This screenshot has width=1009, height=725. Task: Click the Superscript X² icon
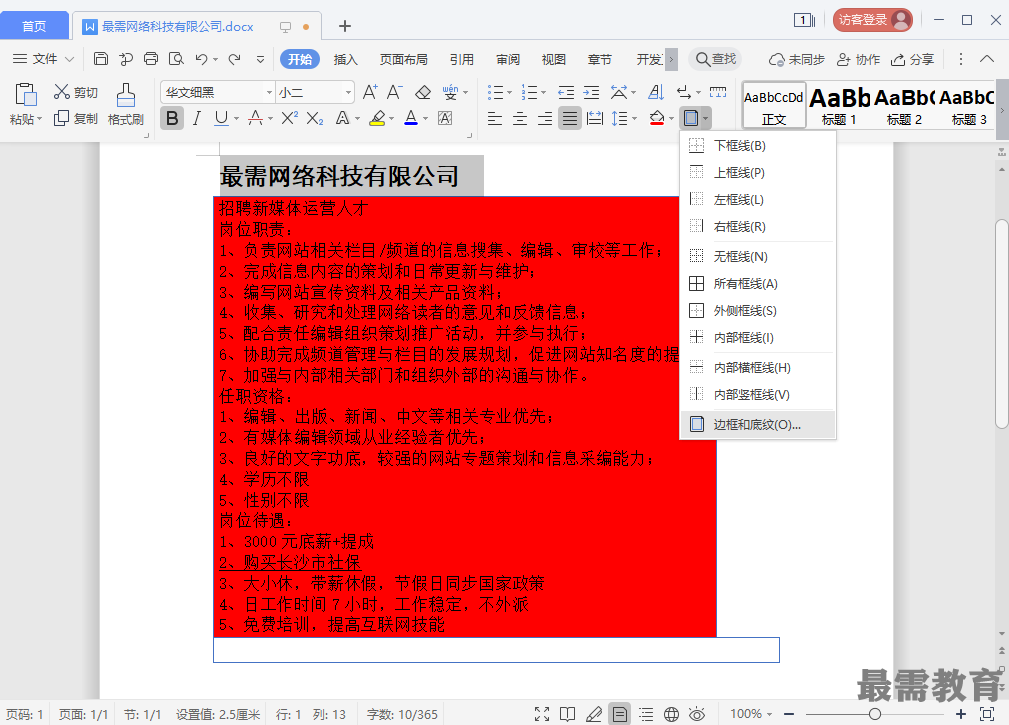[290, 118]
